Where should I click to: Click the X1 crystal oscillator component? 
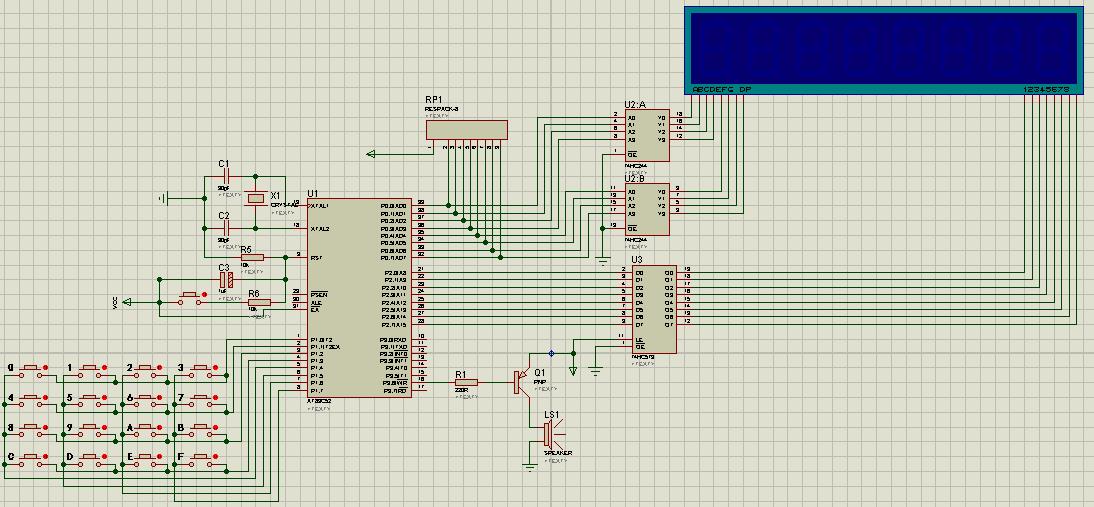pyautogui.click(x=257, y=199)
